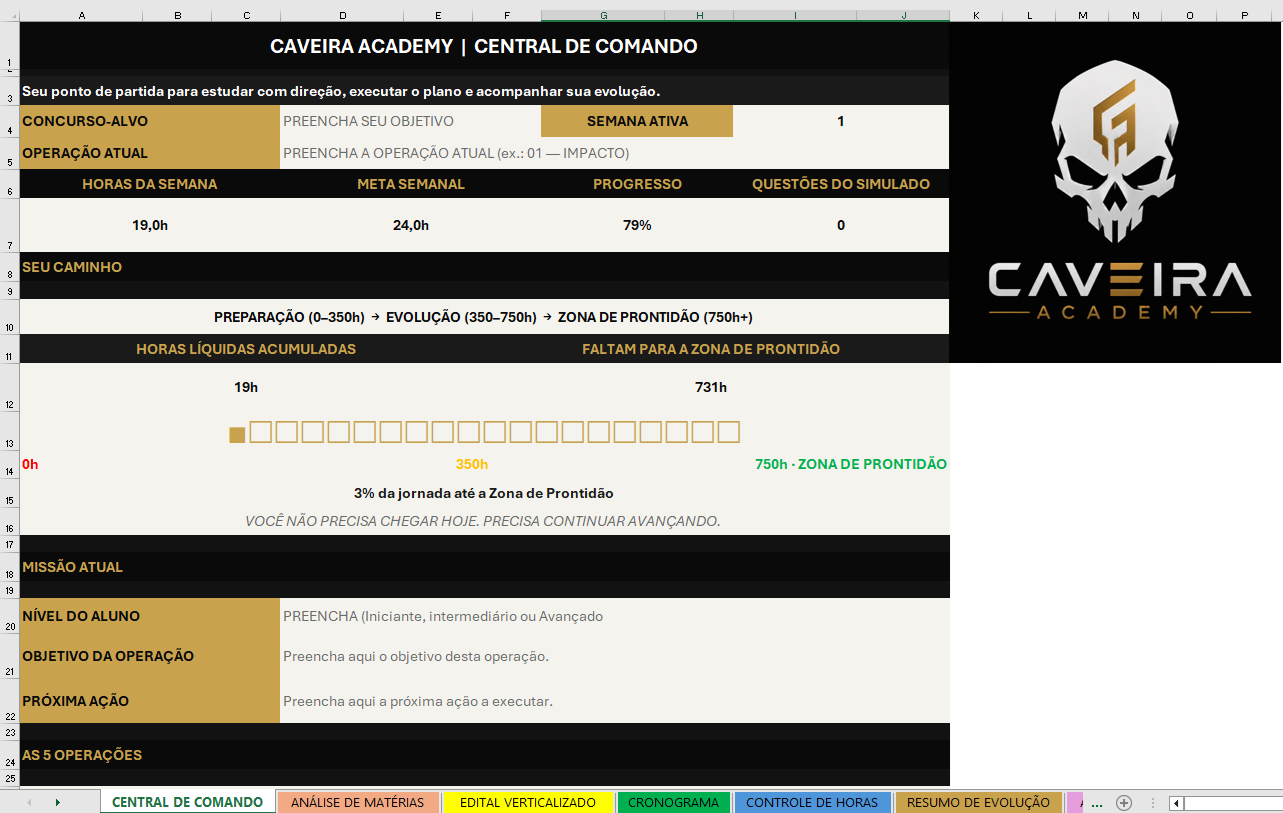Click the green '750h · ZONA DE PRONTIDÃO' label
1283x813 pixels.
pyautogui.click(x=851, y=464)
